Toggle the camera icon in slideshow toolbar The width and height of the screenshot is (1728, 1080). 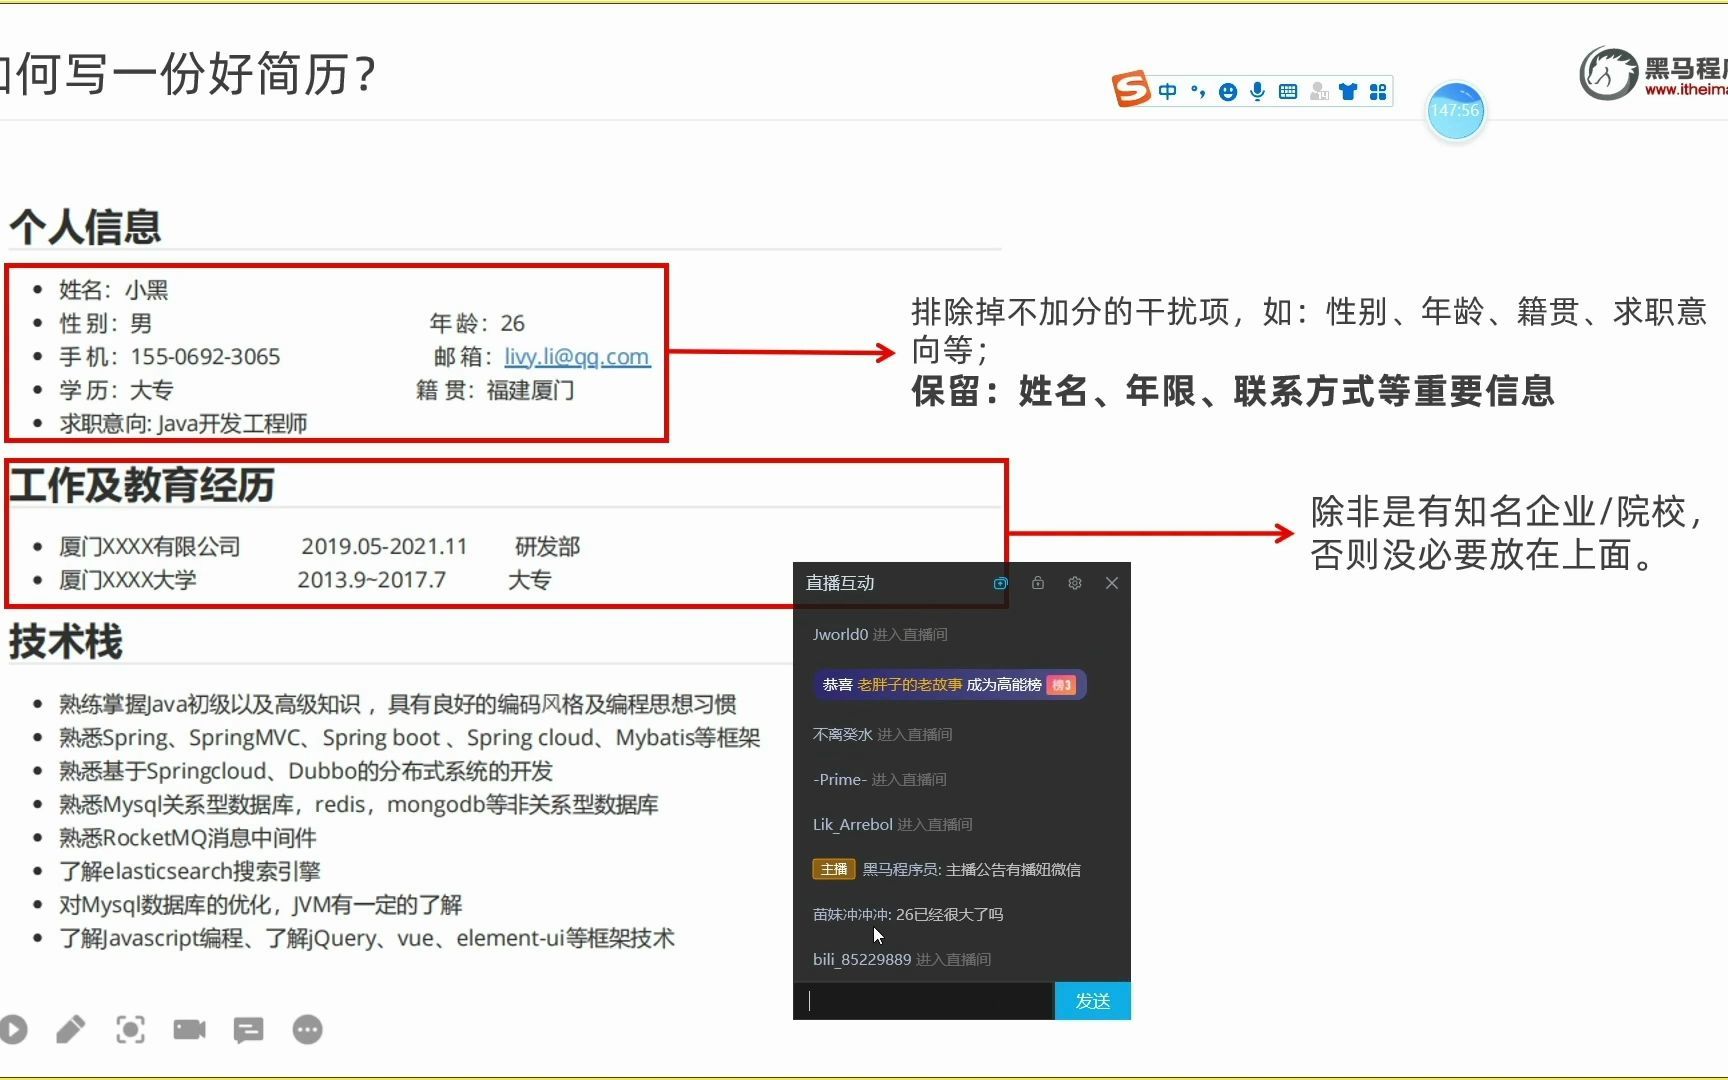coord(189,1029)
